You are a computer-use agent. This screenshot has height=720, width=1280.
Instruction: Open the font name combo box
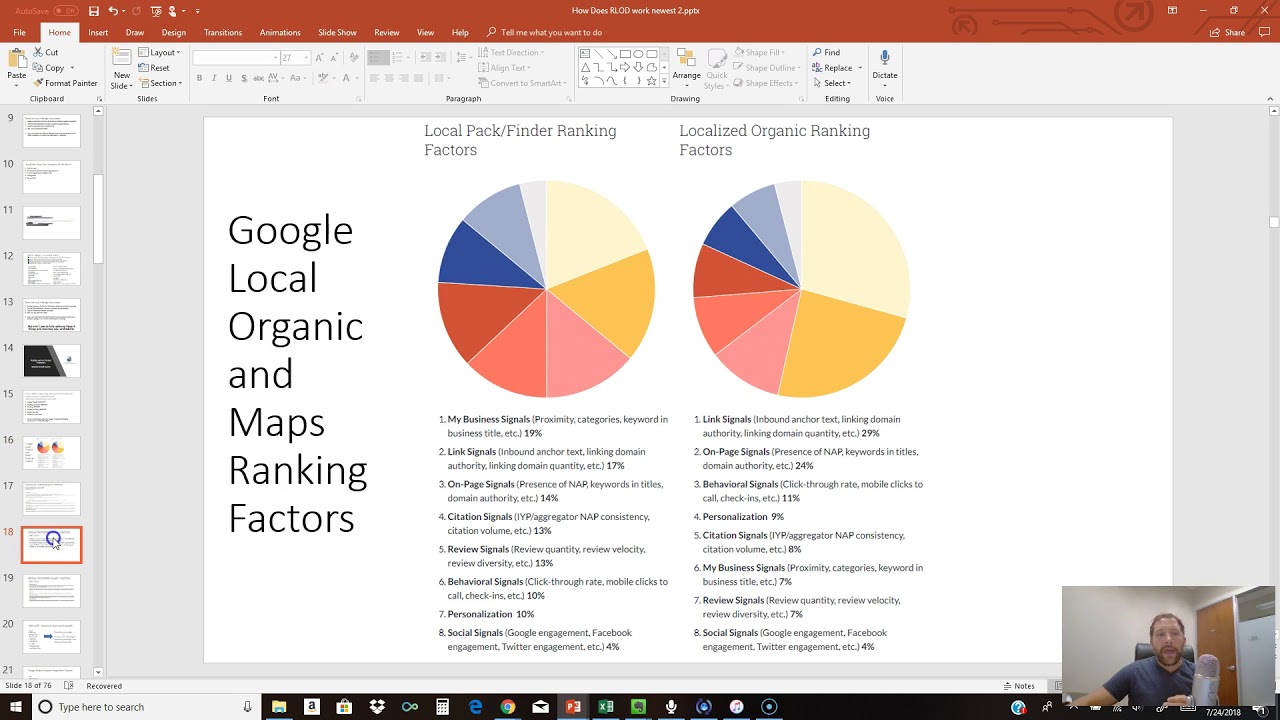coord(234,57)
